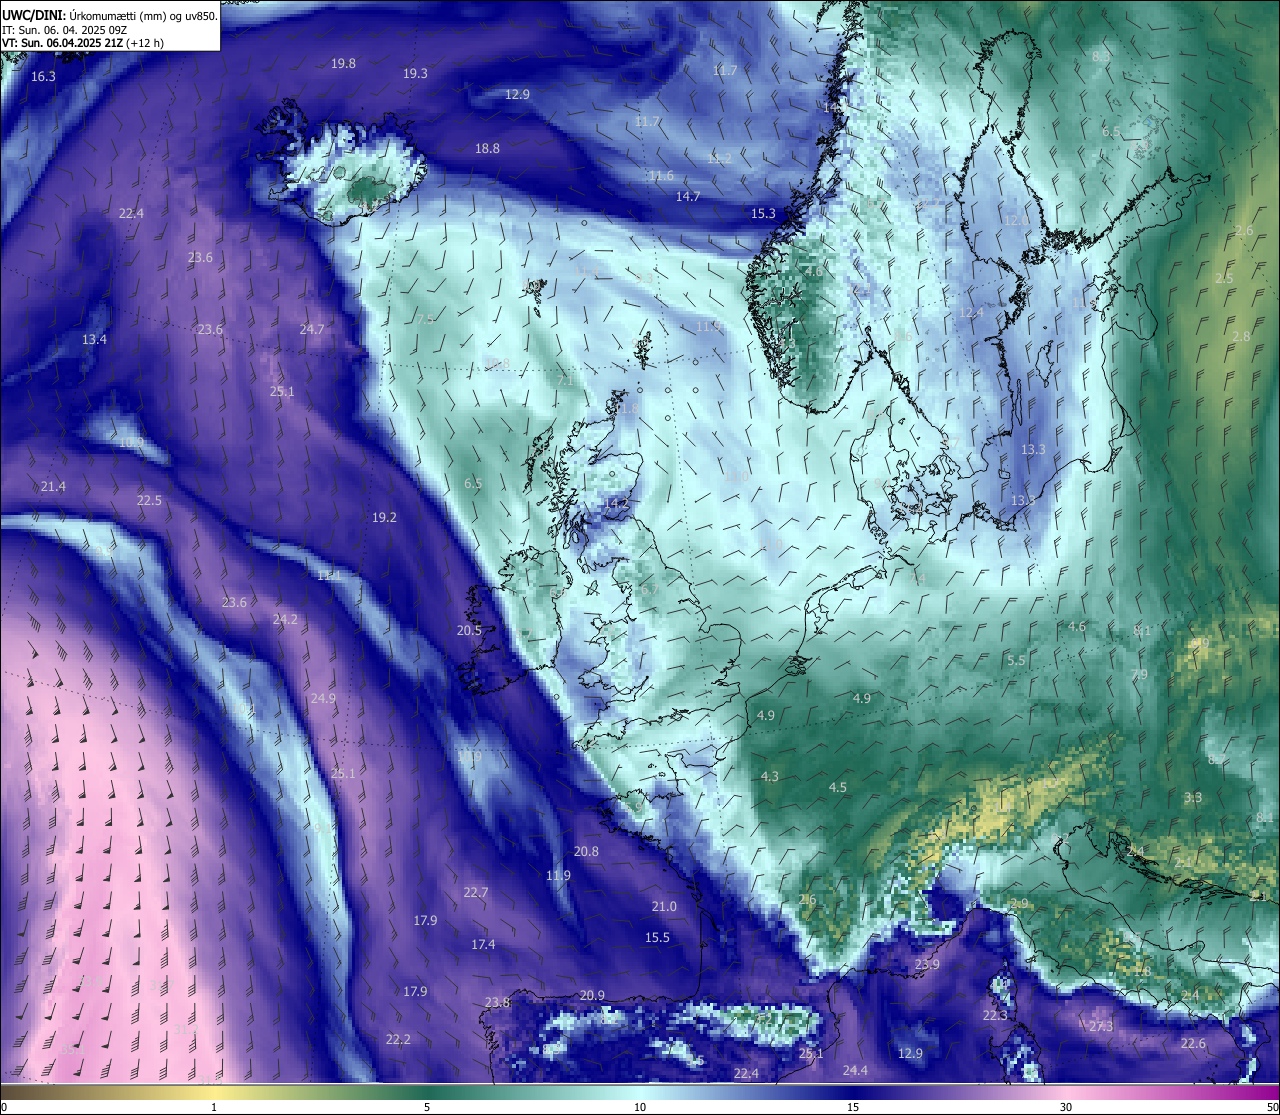Click the 22.3 value near Corsica
Image resolution: width=1280 pixels, height=1115 pixels.
pos(995,1016)
